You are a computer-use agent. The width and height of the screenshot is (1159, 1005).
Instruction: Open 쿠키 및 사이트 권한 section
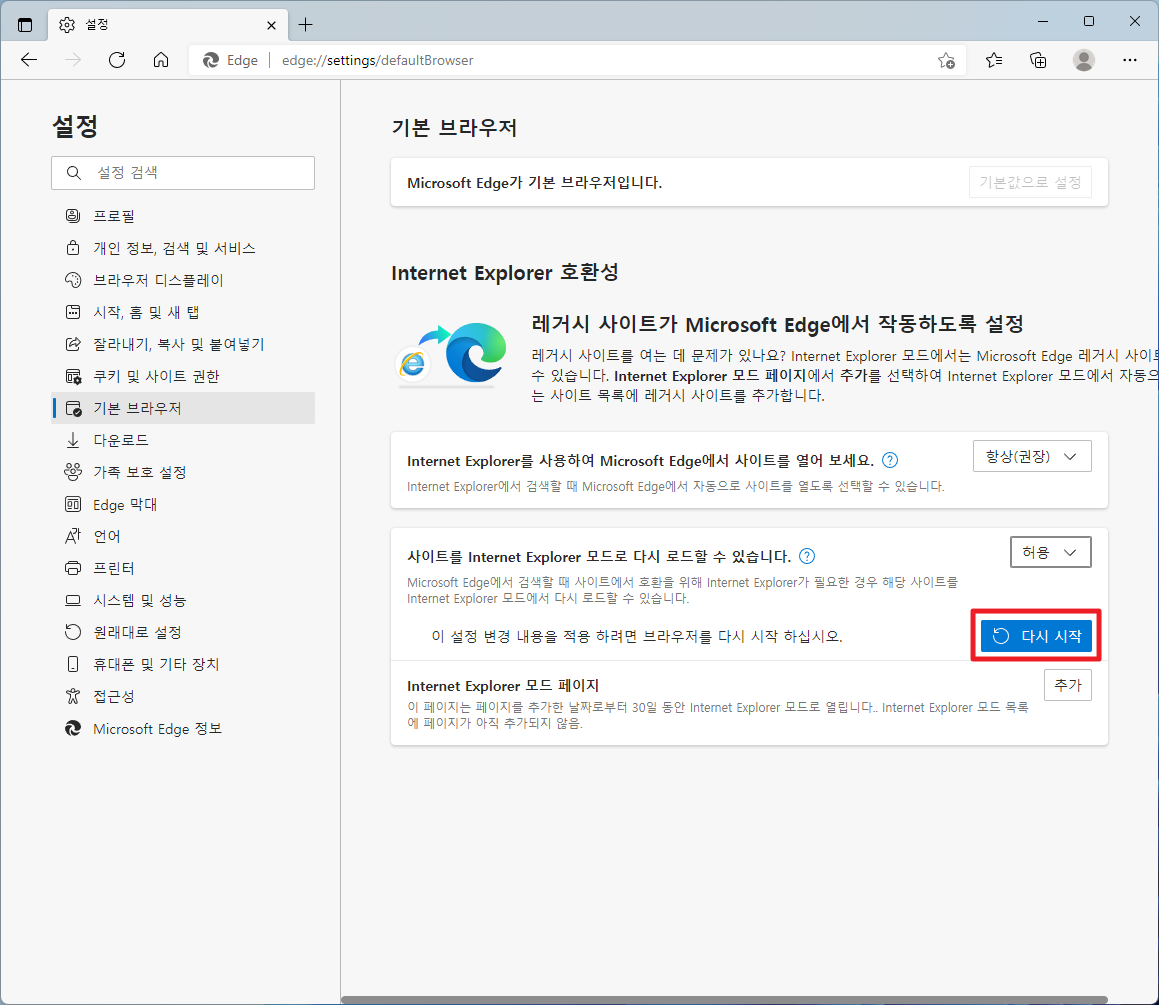183,376
